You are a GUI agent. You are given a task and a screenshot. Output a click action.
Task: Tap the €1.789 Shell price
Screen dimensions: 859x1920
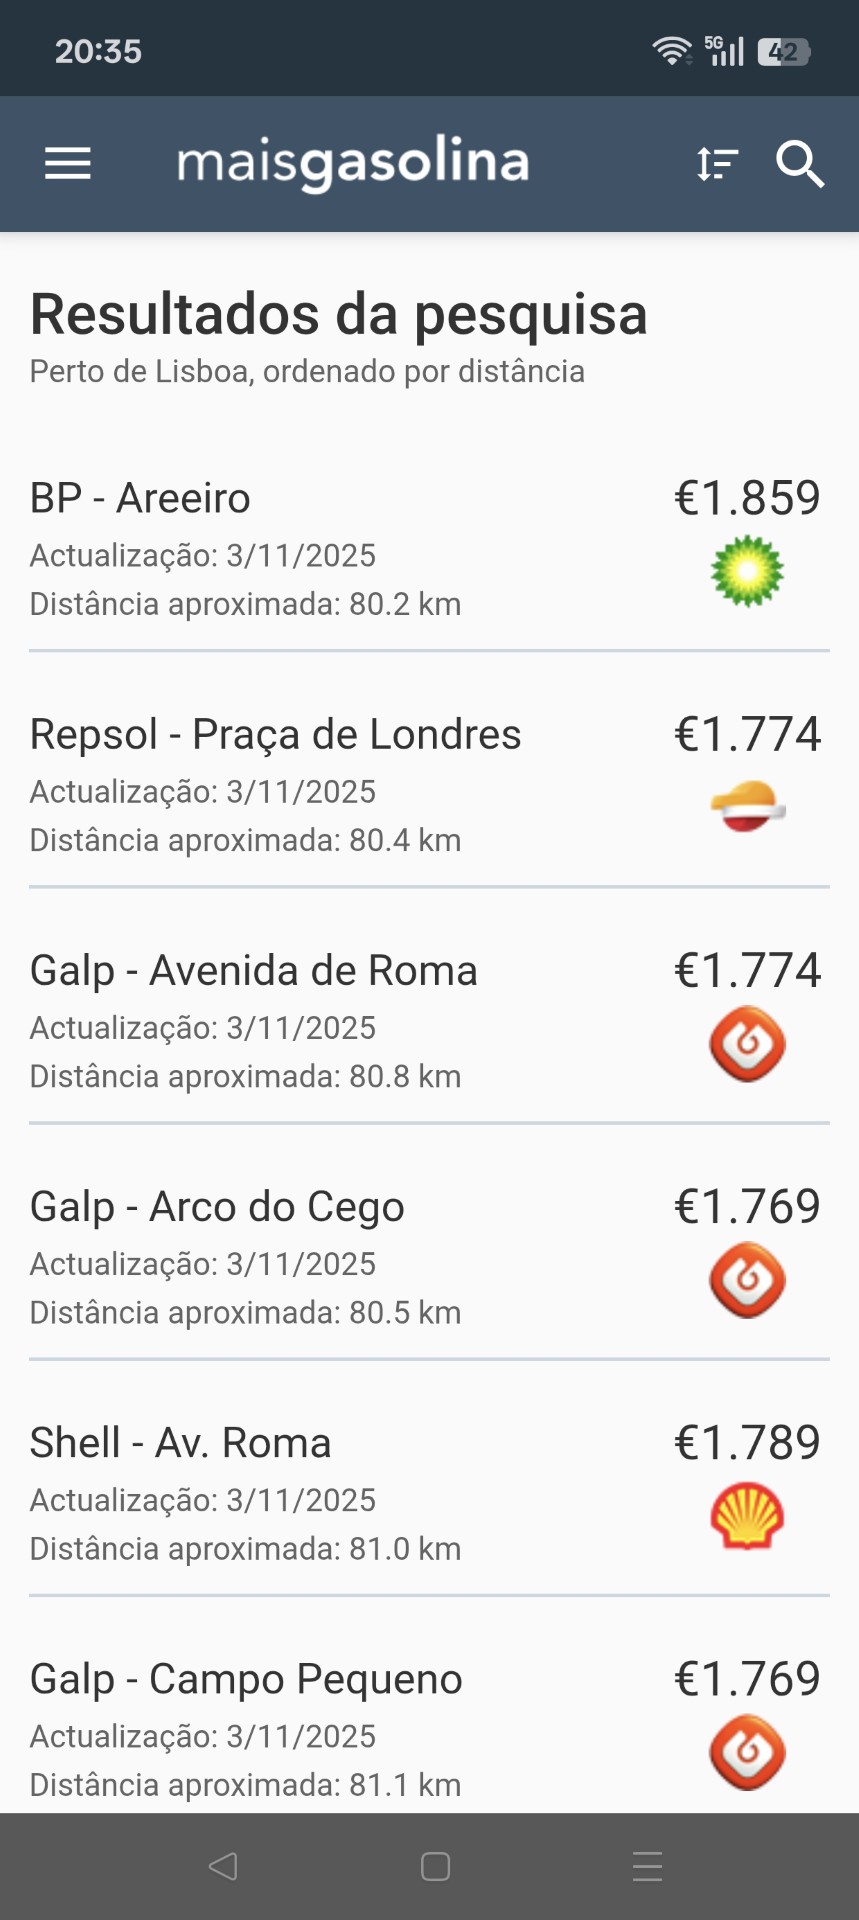click(x=747, y=1442)
